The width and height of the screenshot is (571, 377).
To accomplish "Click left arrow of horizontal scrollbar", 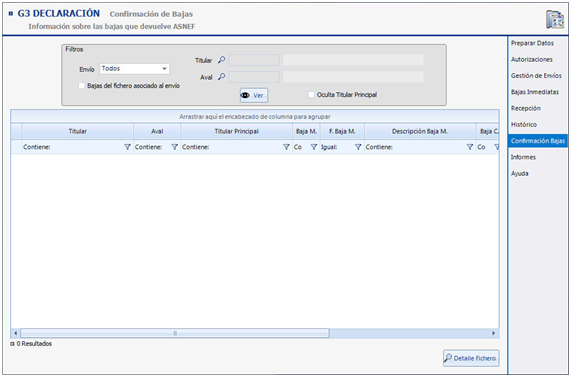I will [x=15, y=333].
